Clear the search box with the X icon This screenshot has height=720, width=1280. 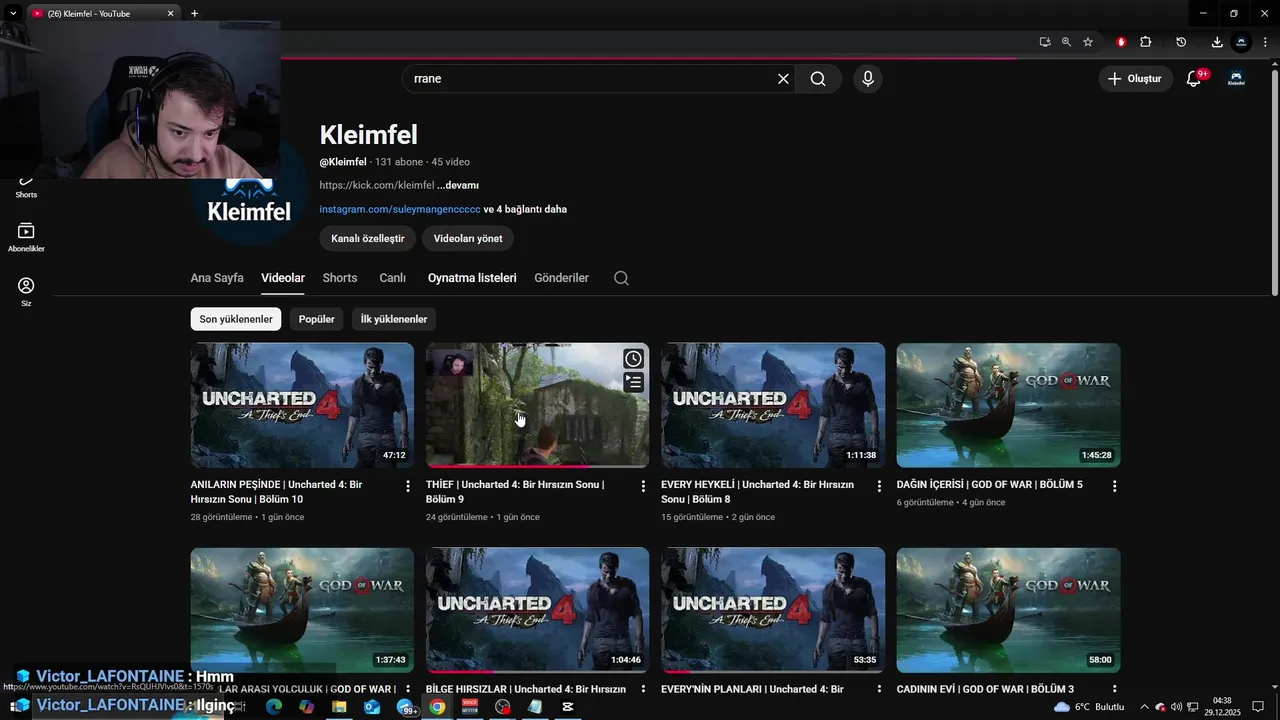click(x=783, y=79)
